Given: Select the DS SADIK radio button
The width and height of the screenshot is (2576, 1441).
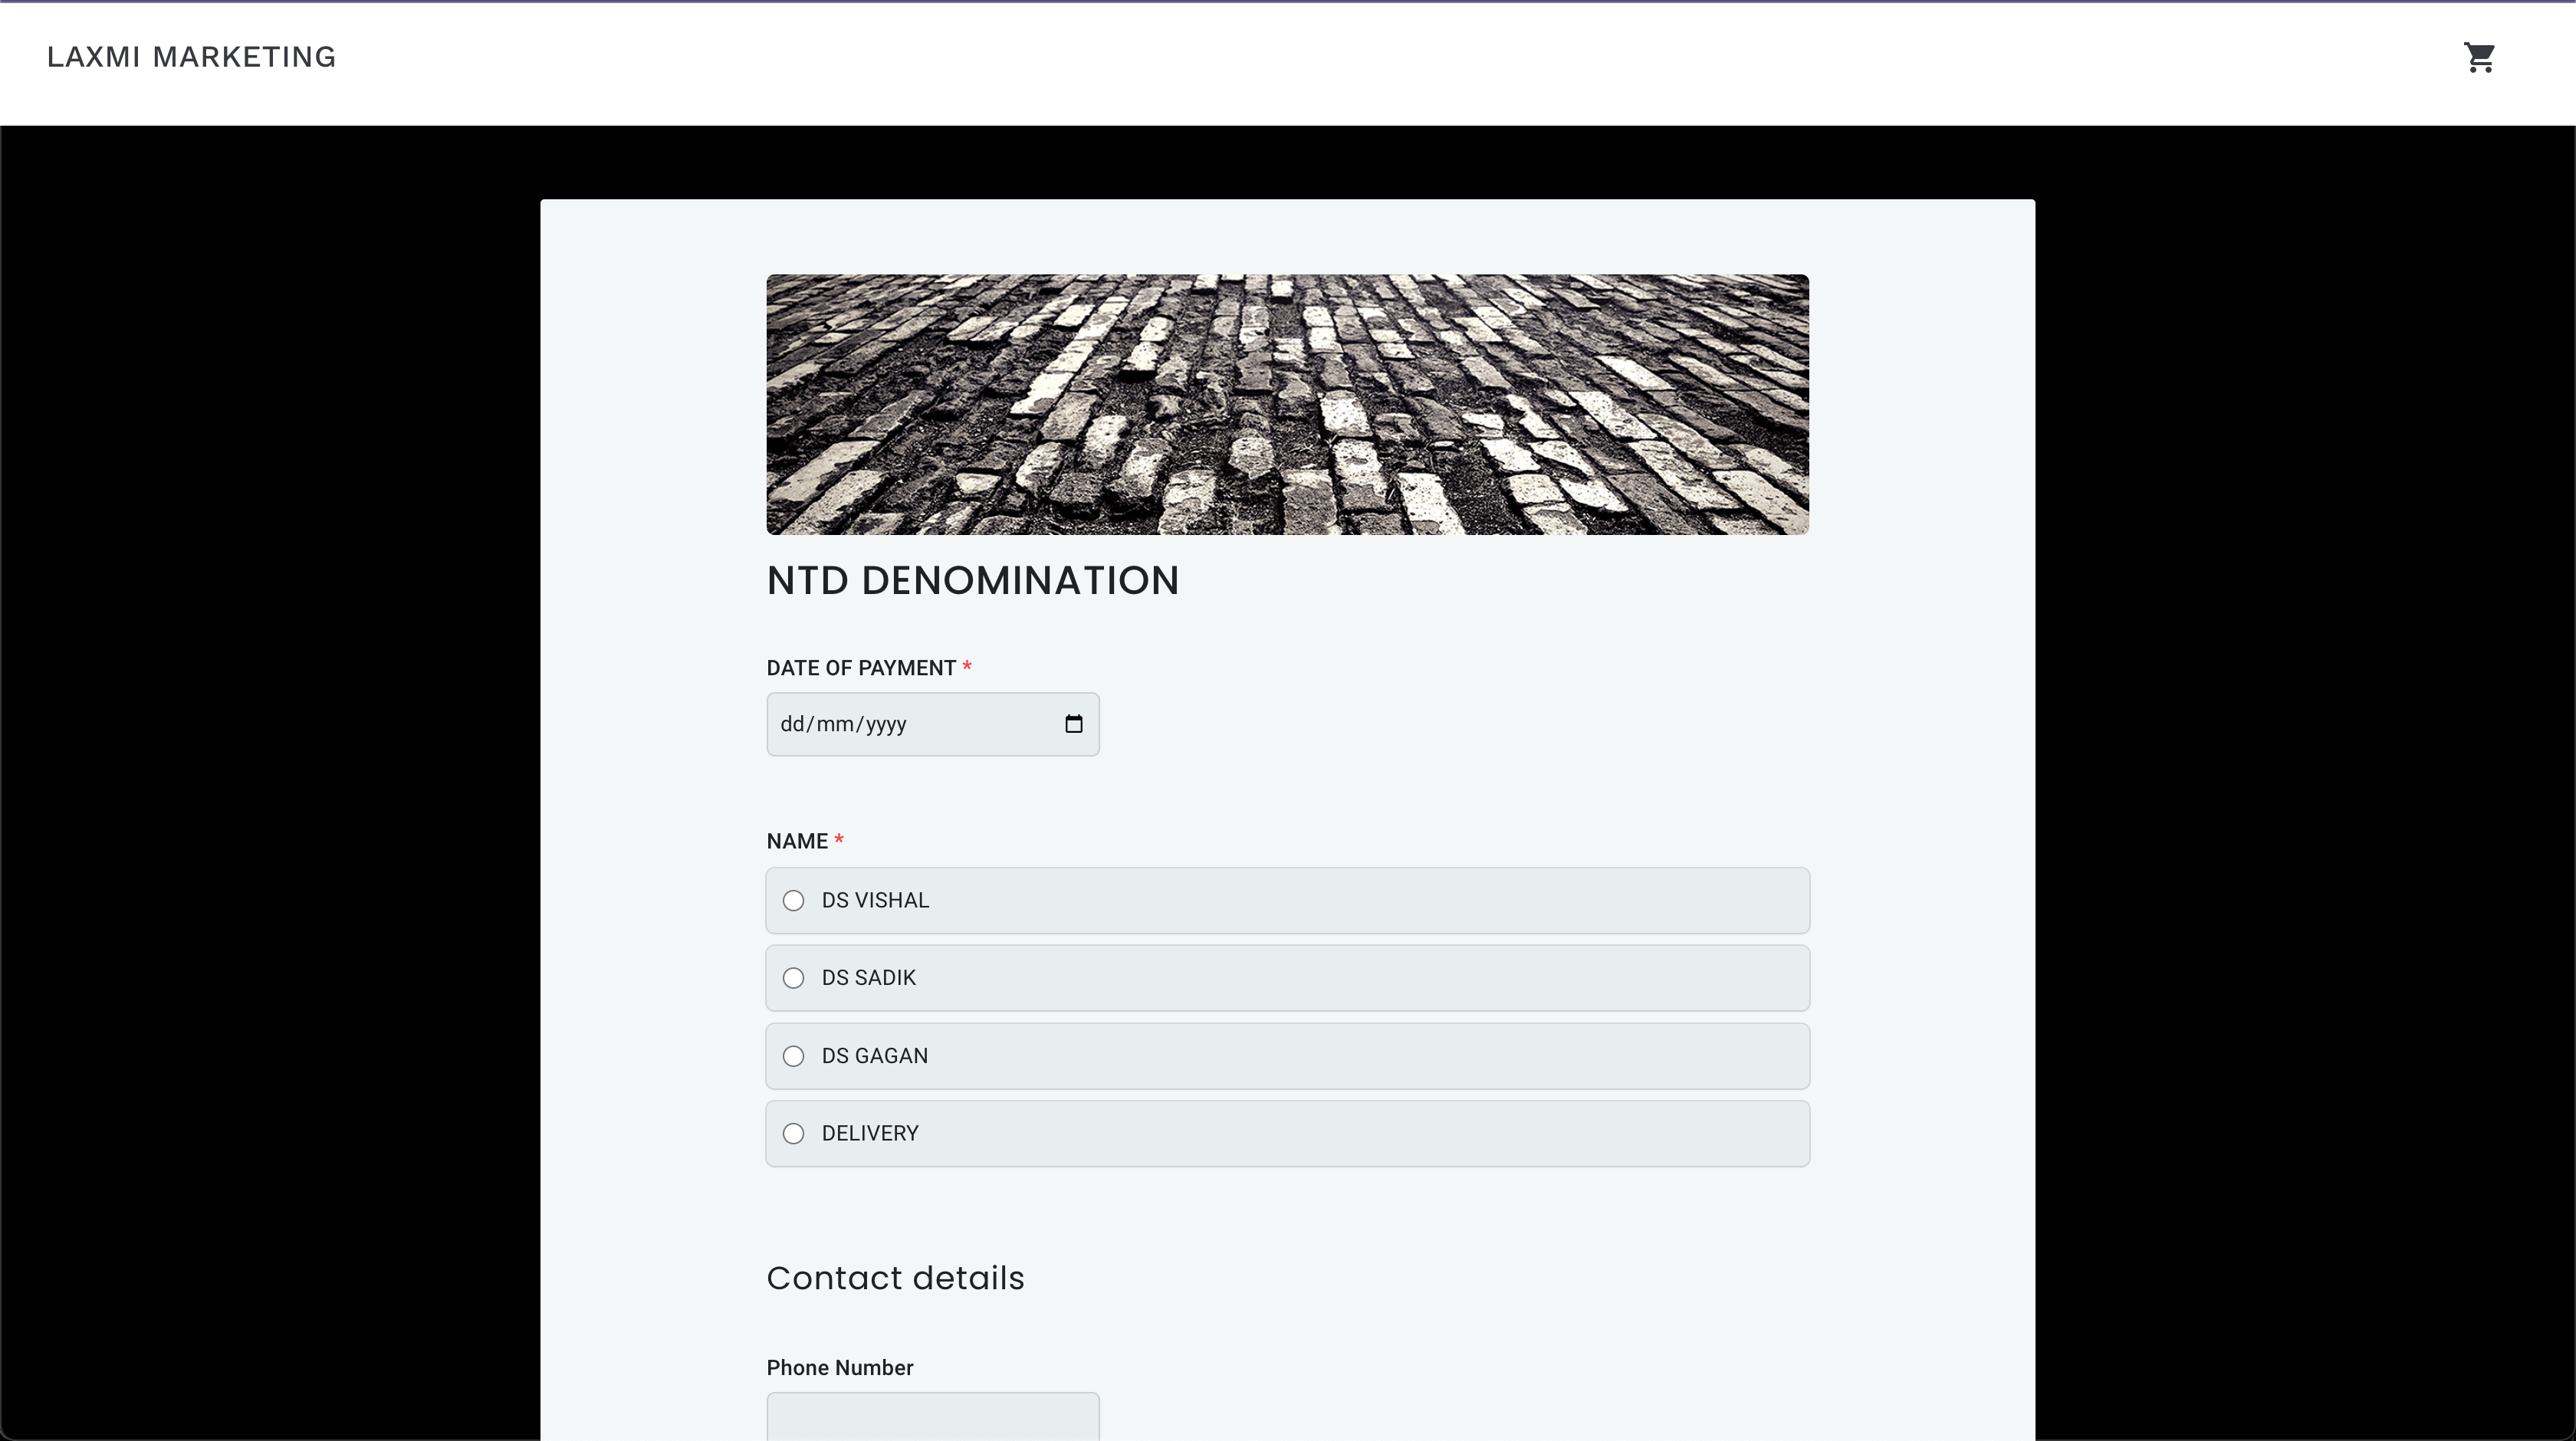Looking at the screenshot, I should [x=793, y=978].
